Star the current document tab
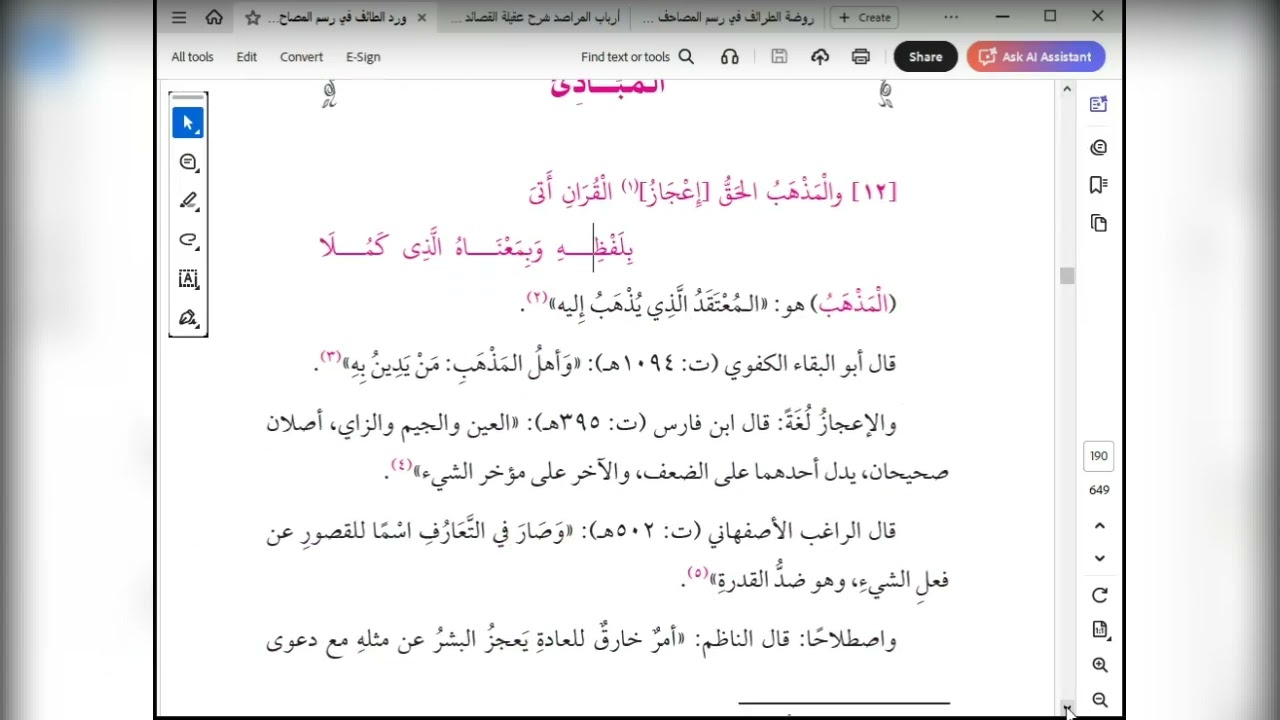This screenshot has height=720, width=1280. pyautogui.click(x=253, y=17)
